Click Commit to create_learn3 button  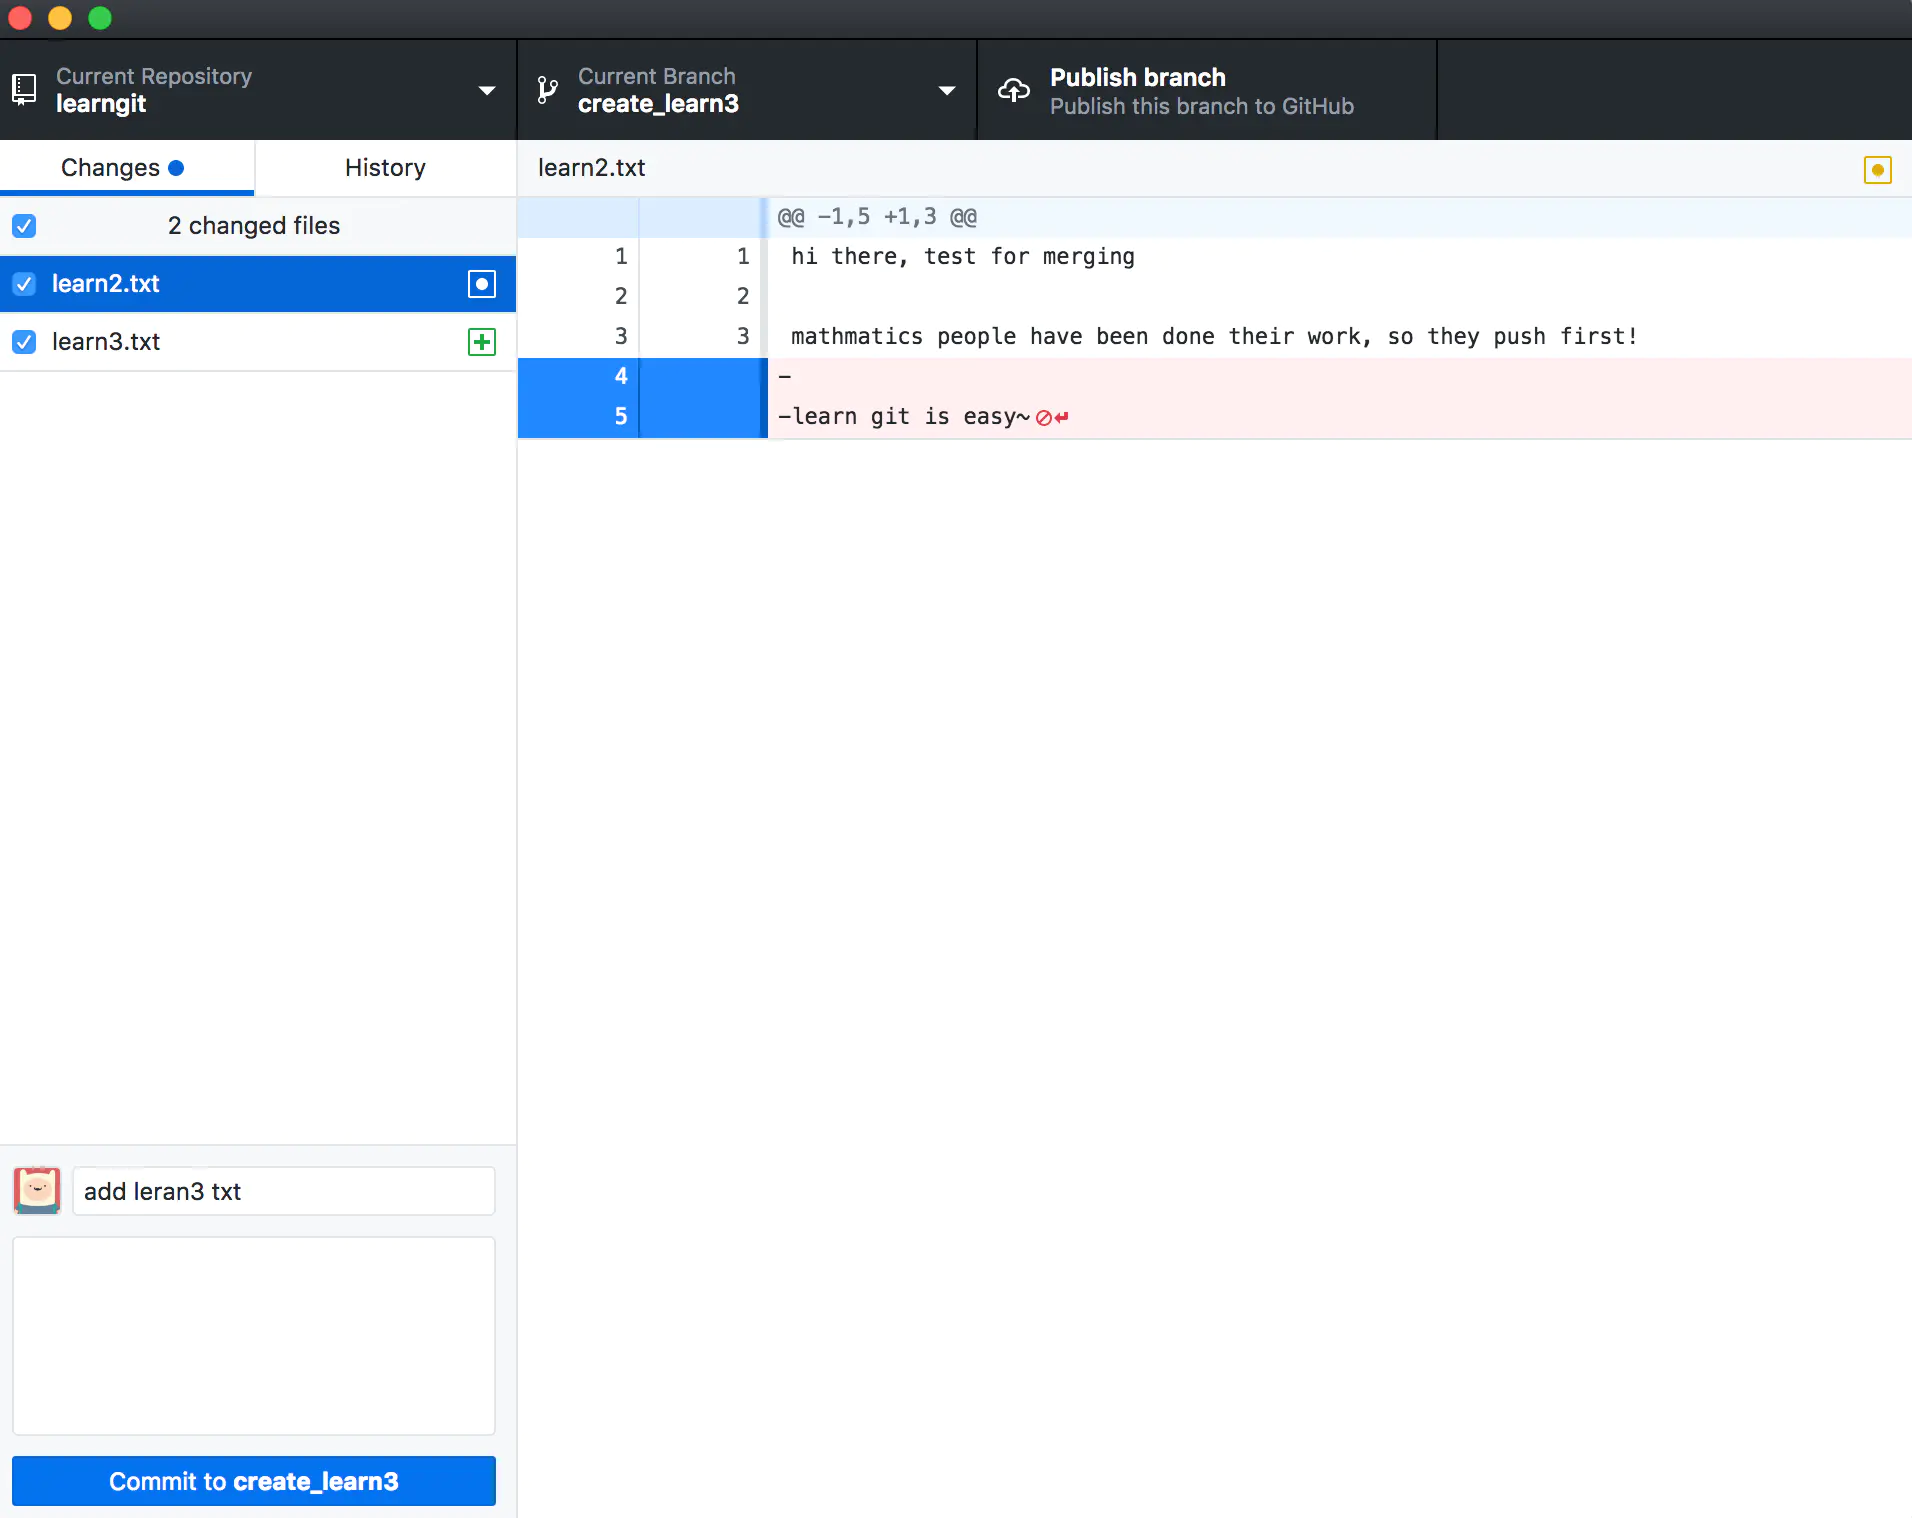click(254, 1481)
